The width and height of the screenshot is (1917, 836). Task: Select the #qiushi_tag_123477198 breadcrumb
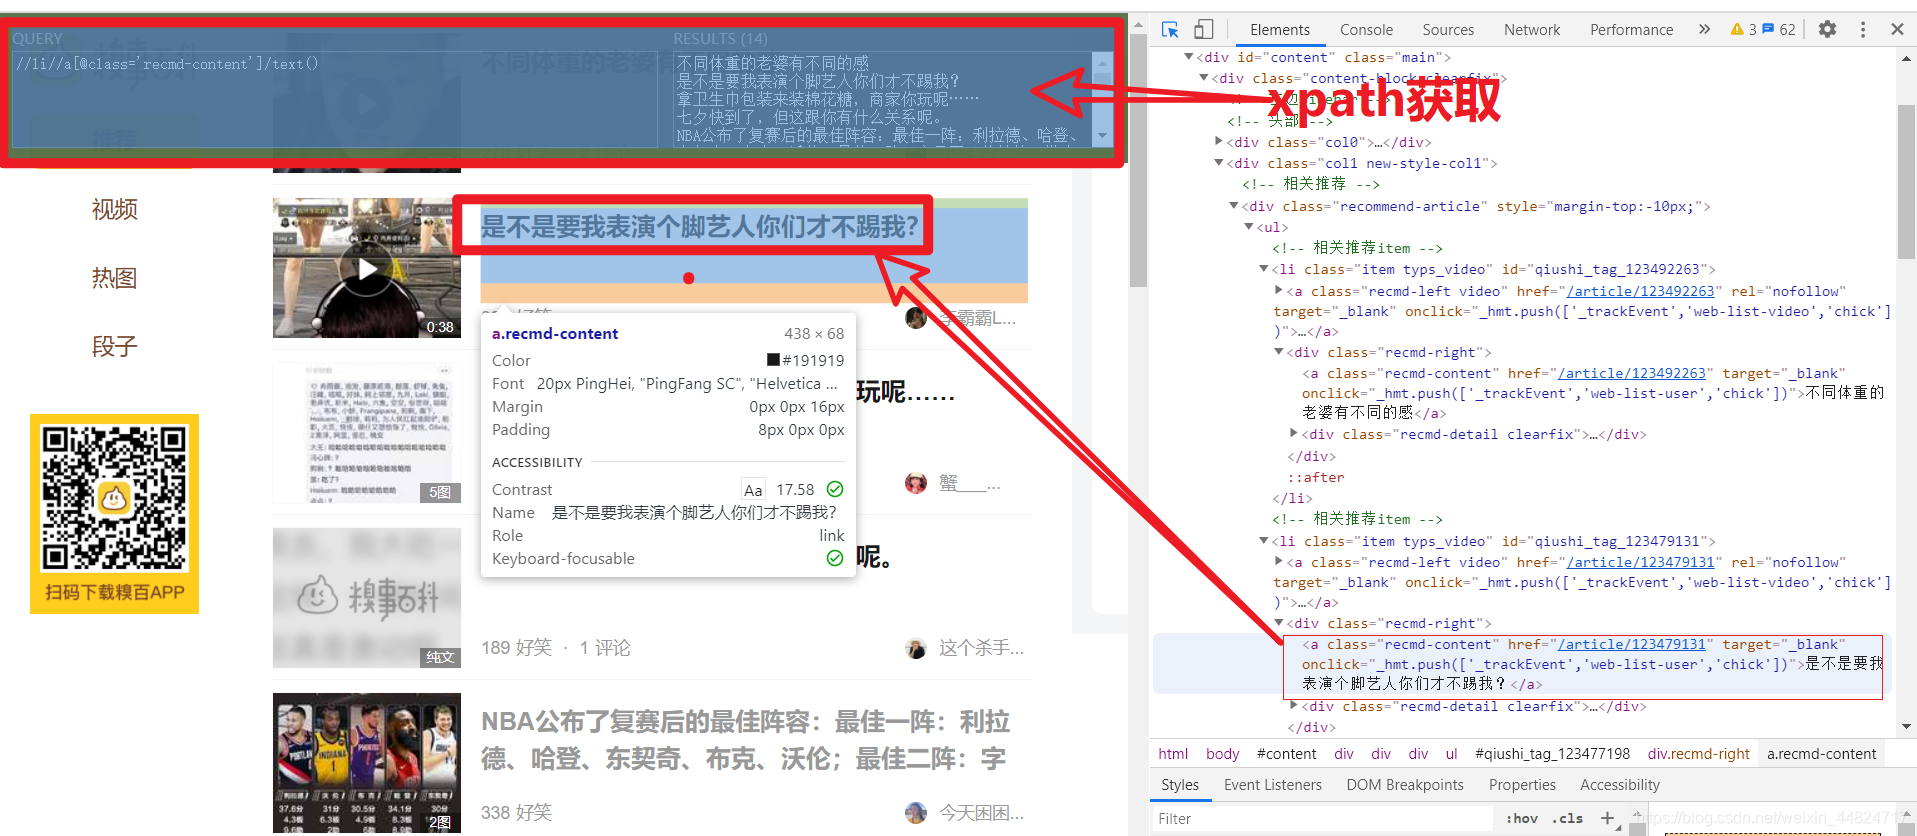[x=1552, y=754]
